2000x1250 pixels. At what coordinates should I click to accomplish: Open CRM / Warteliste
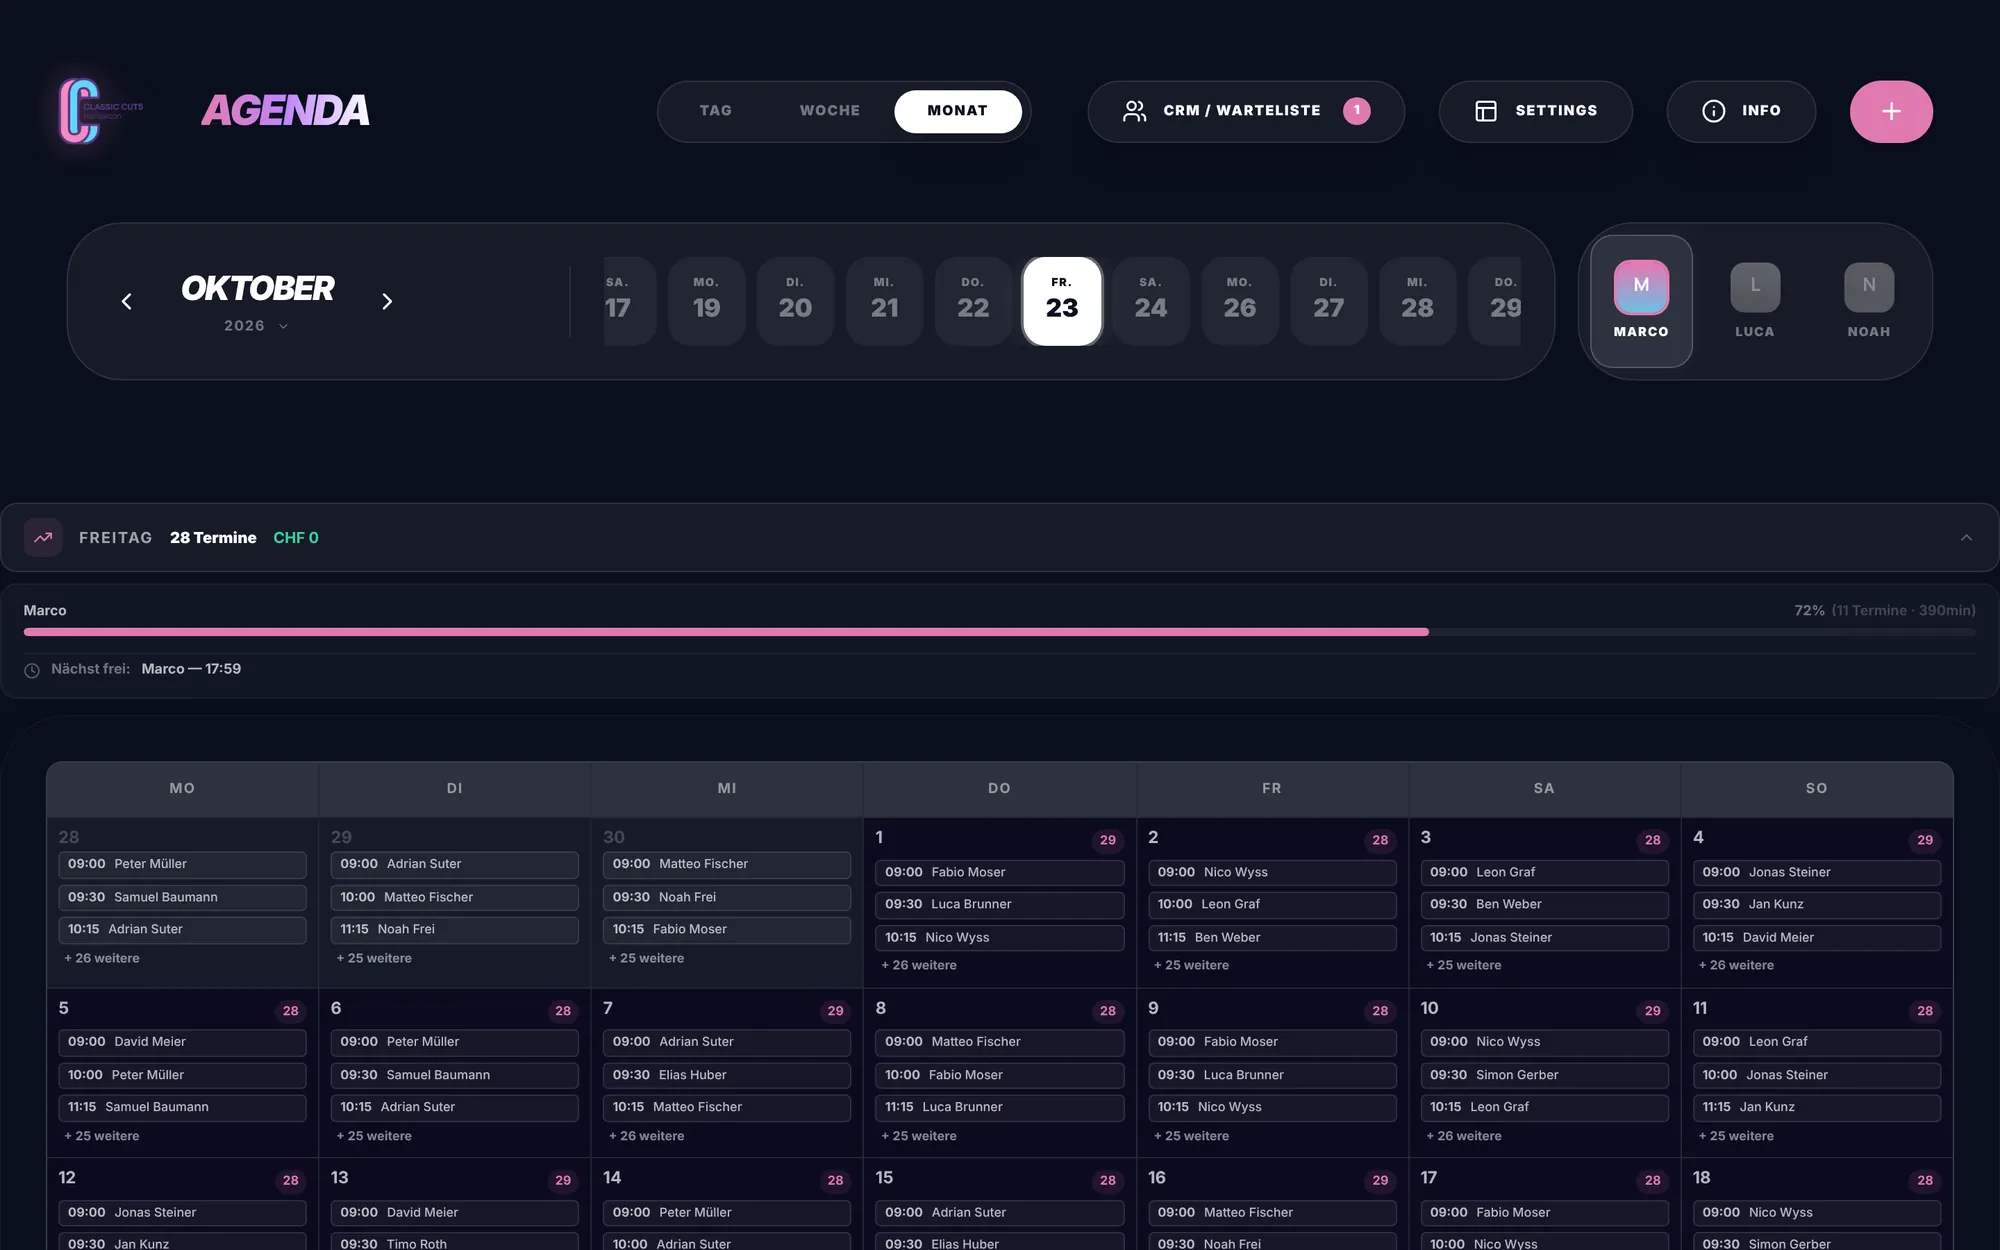(x=1245, y=111)
